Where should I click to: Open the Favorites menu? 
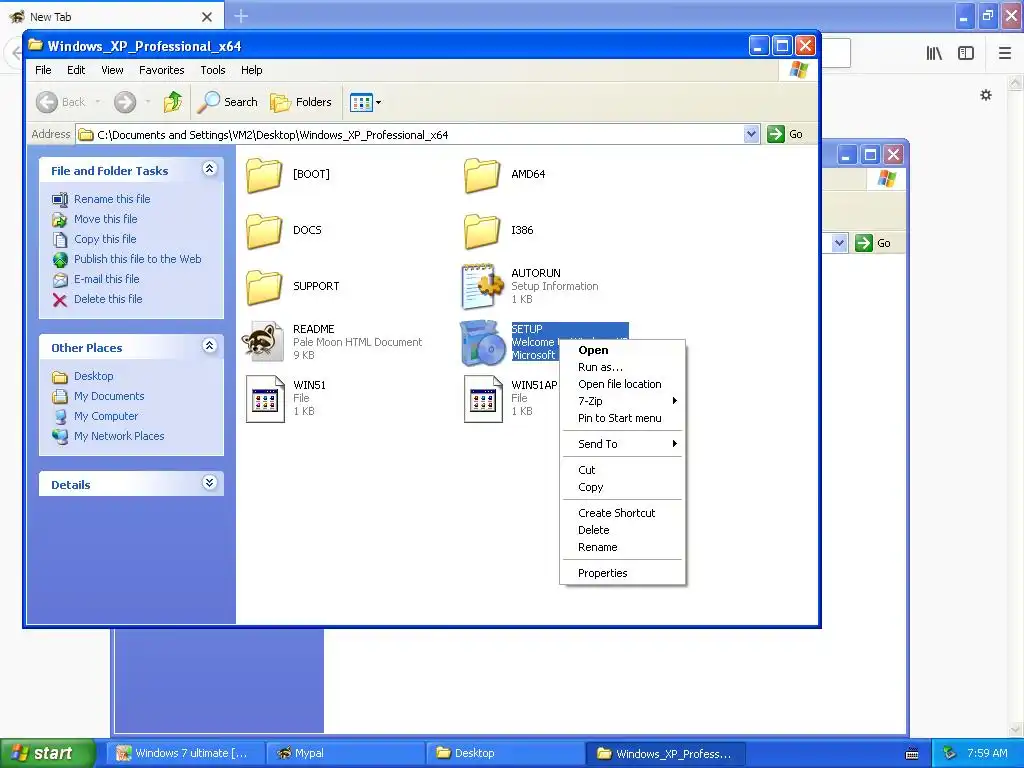click(161, 70)
